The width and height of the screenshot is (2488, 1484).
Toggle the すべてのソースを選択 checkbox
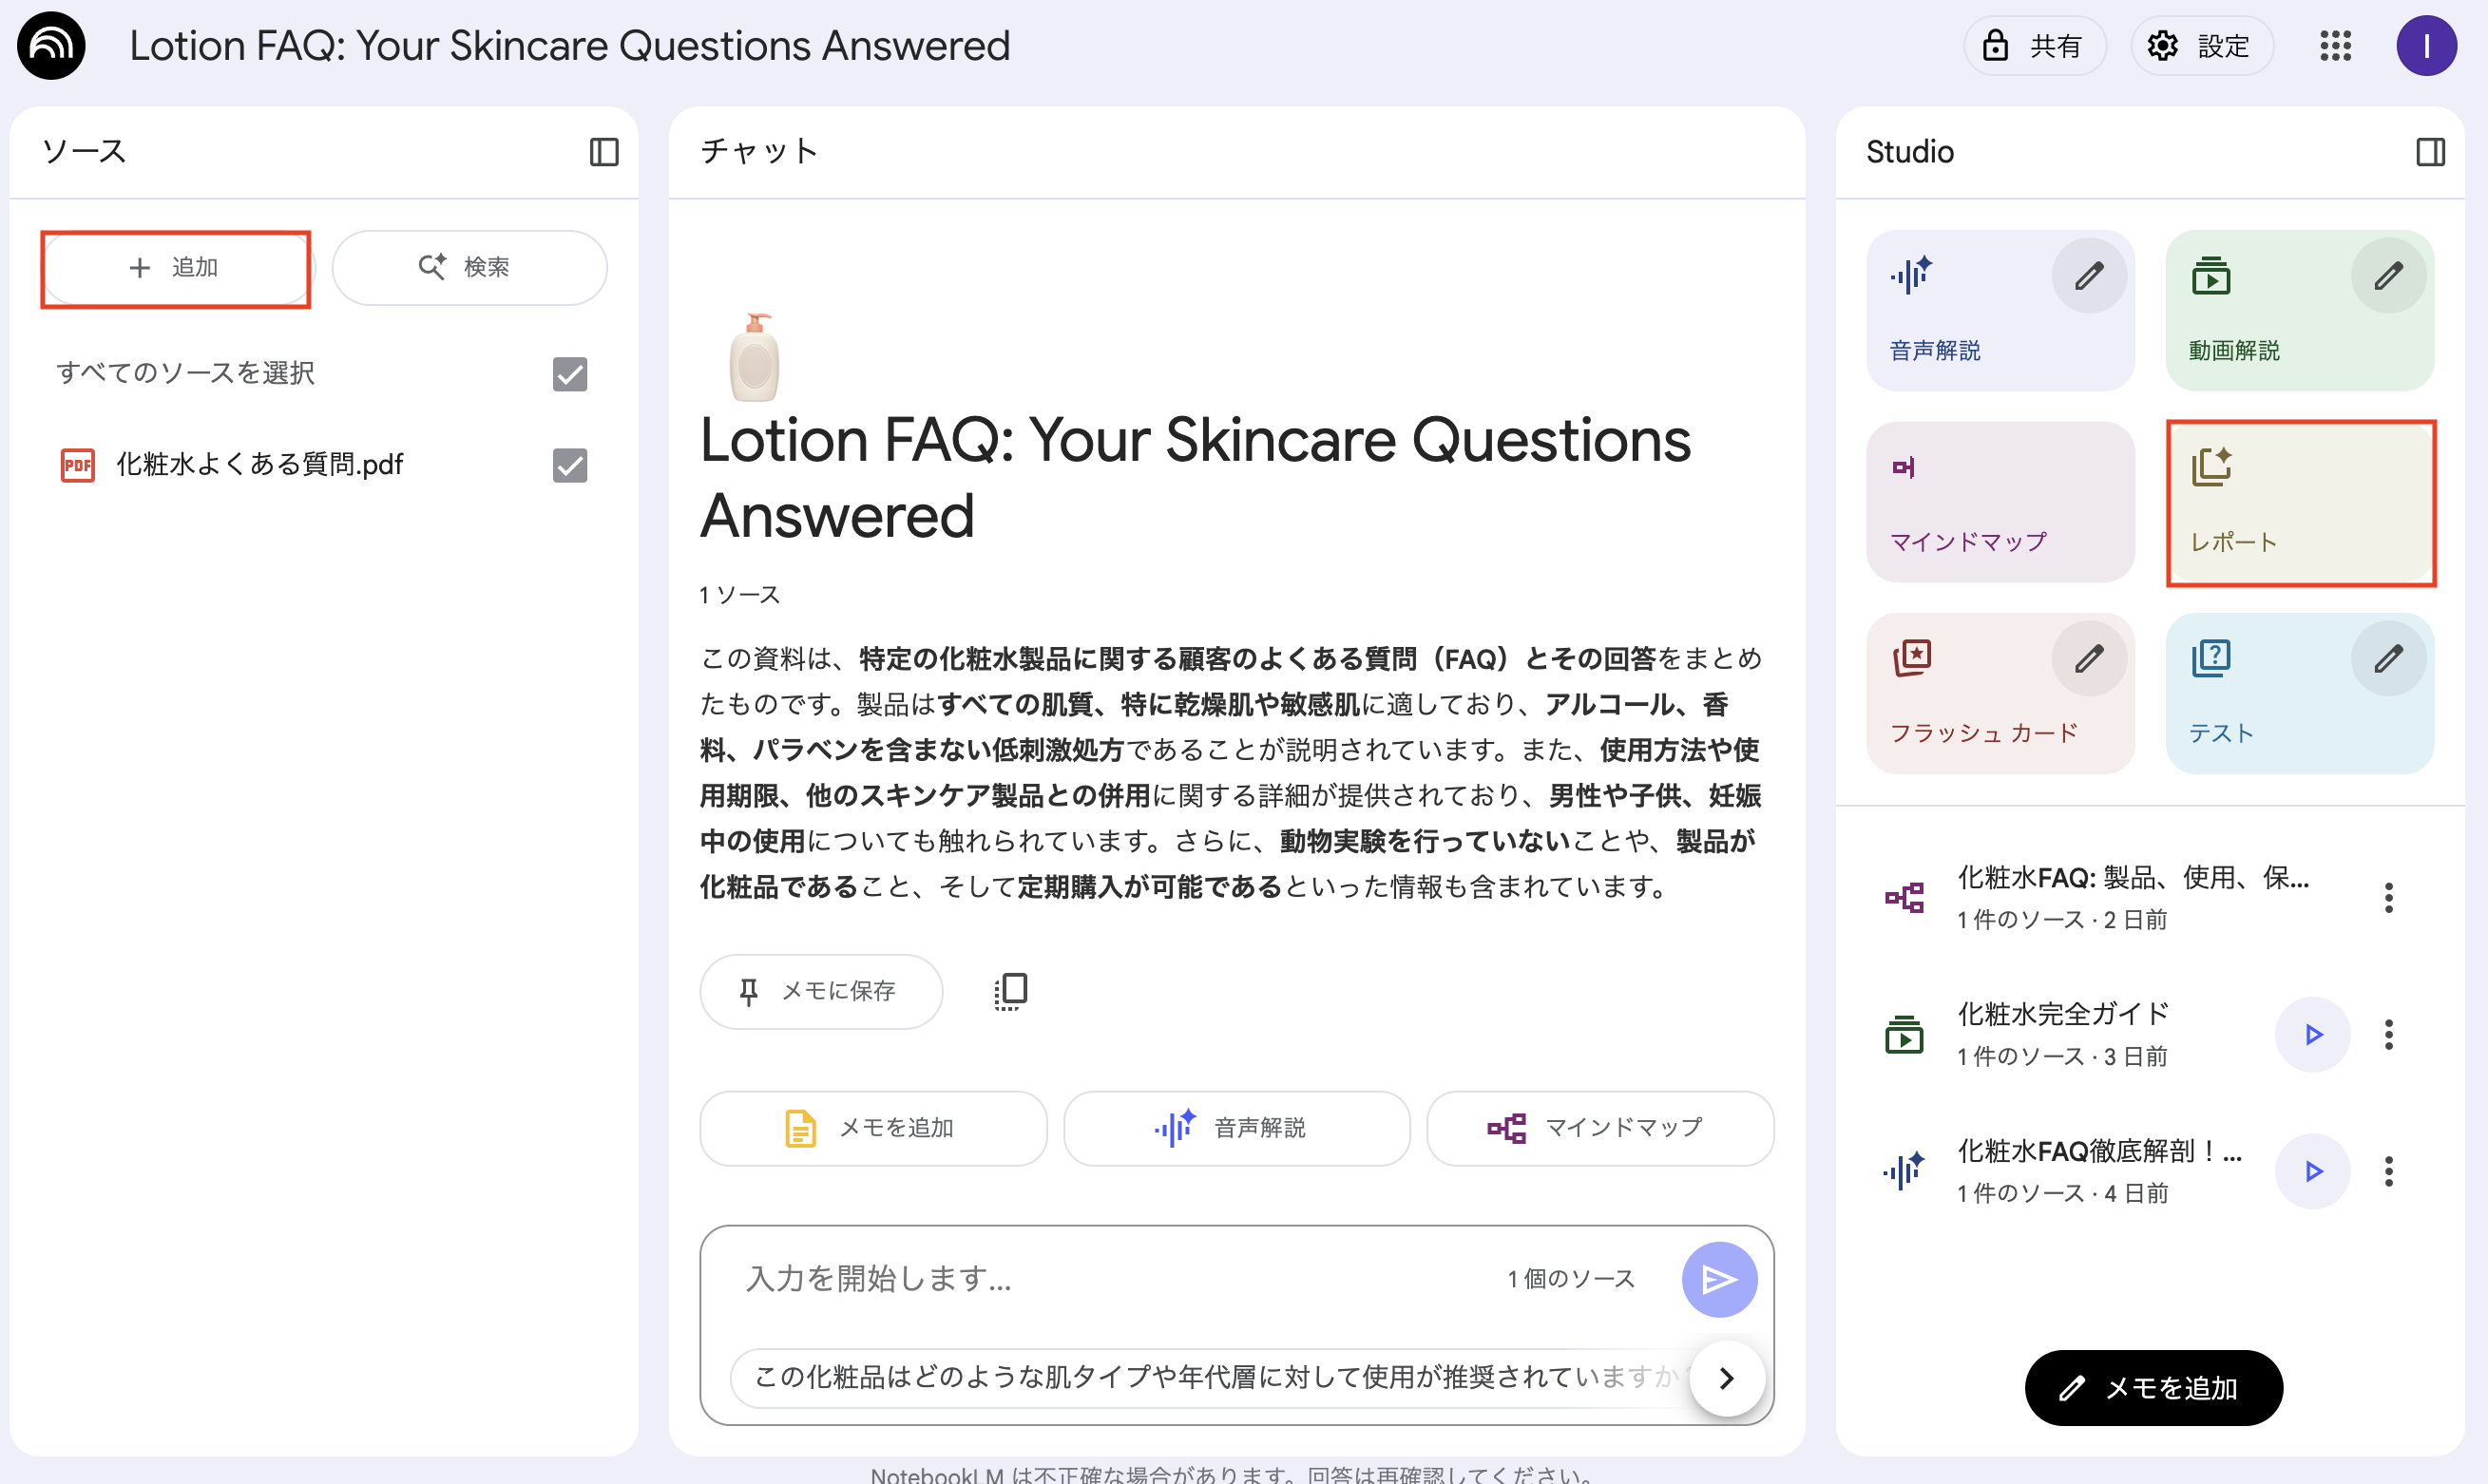570,374
